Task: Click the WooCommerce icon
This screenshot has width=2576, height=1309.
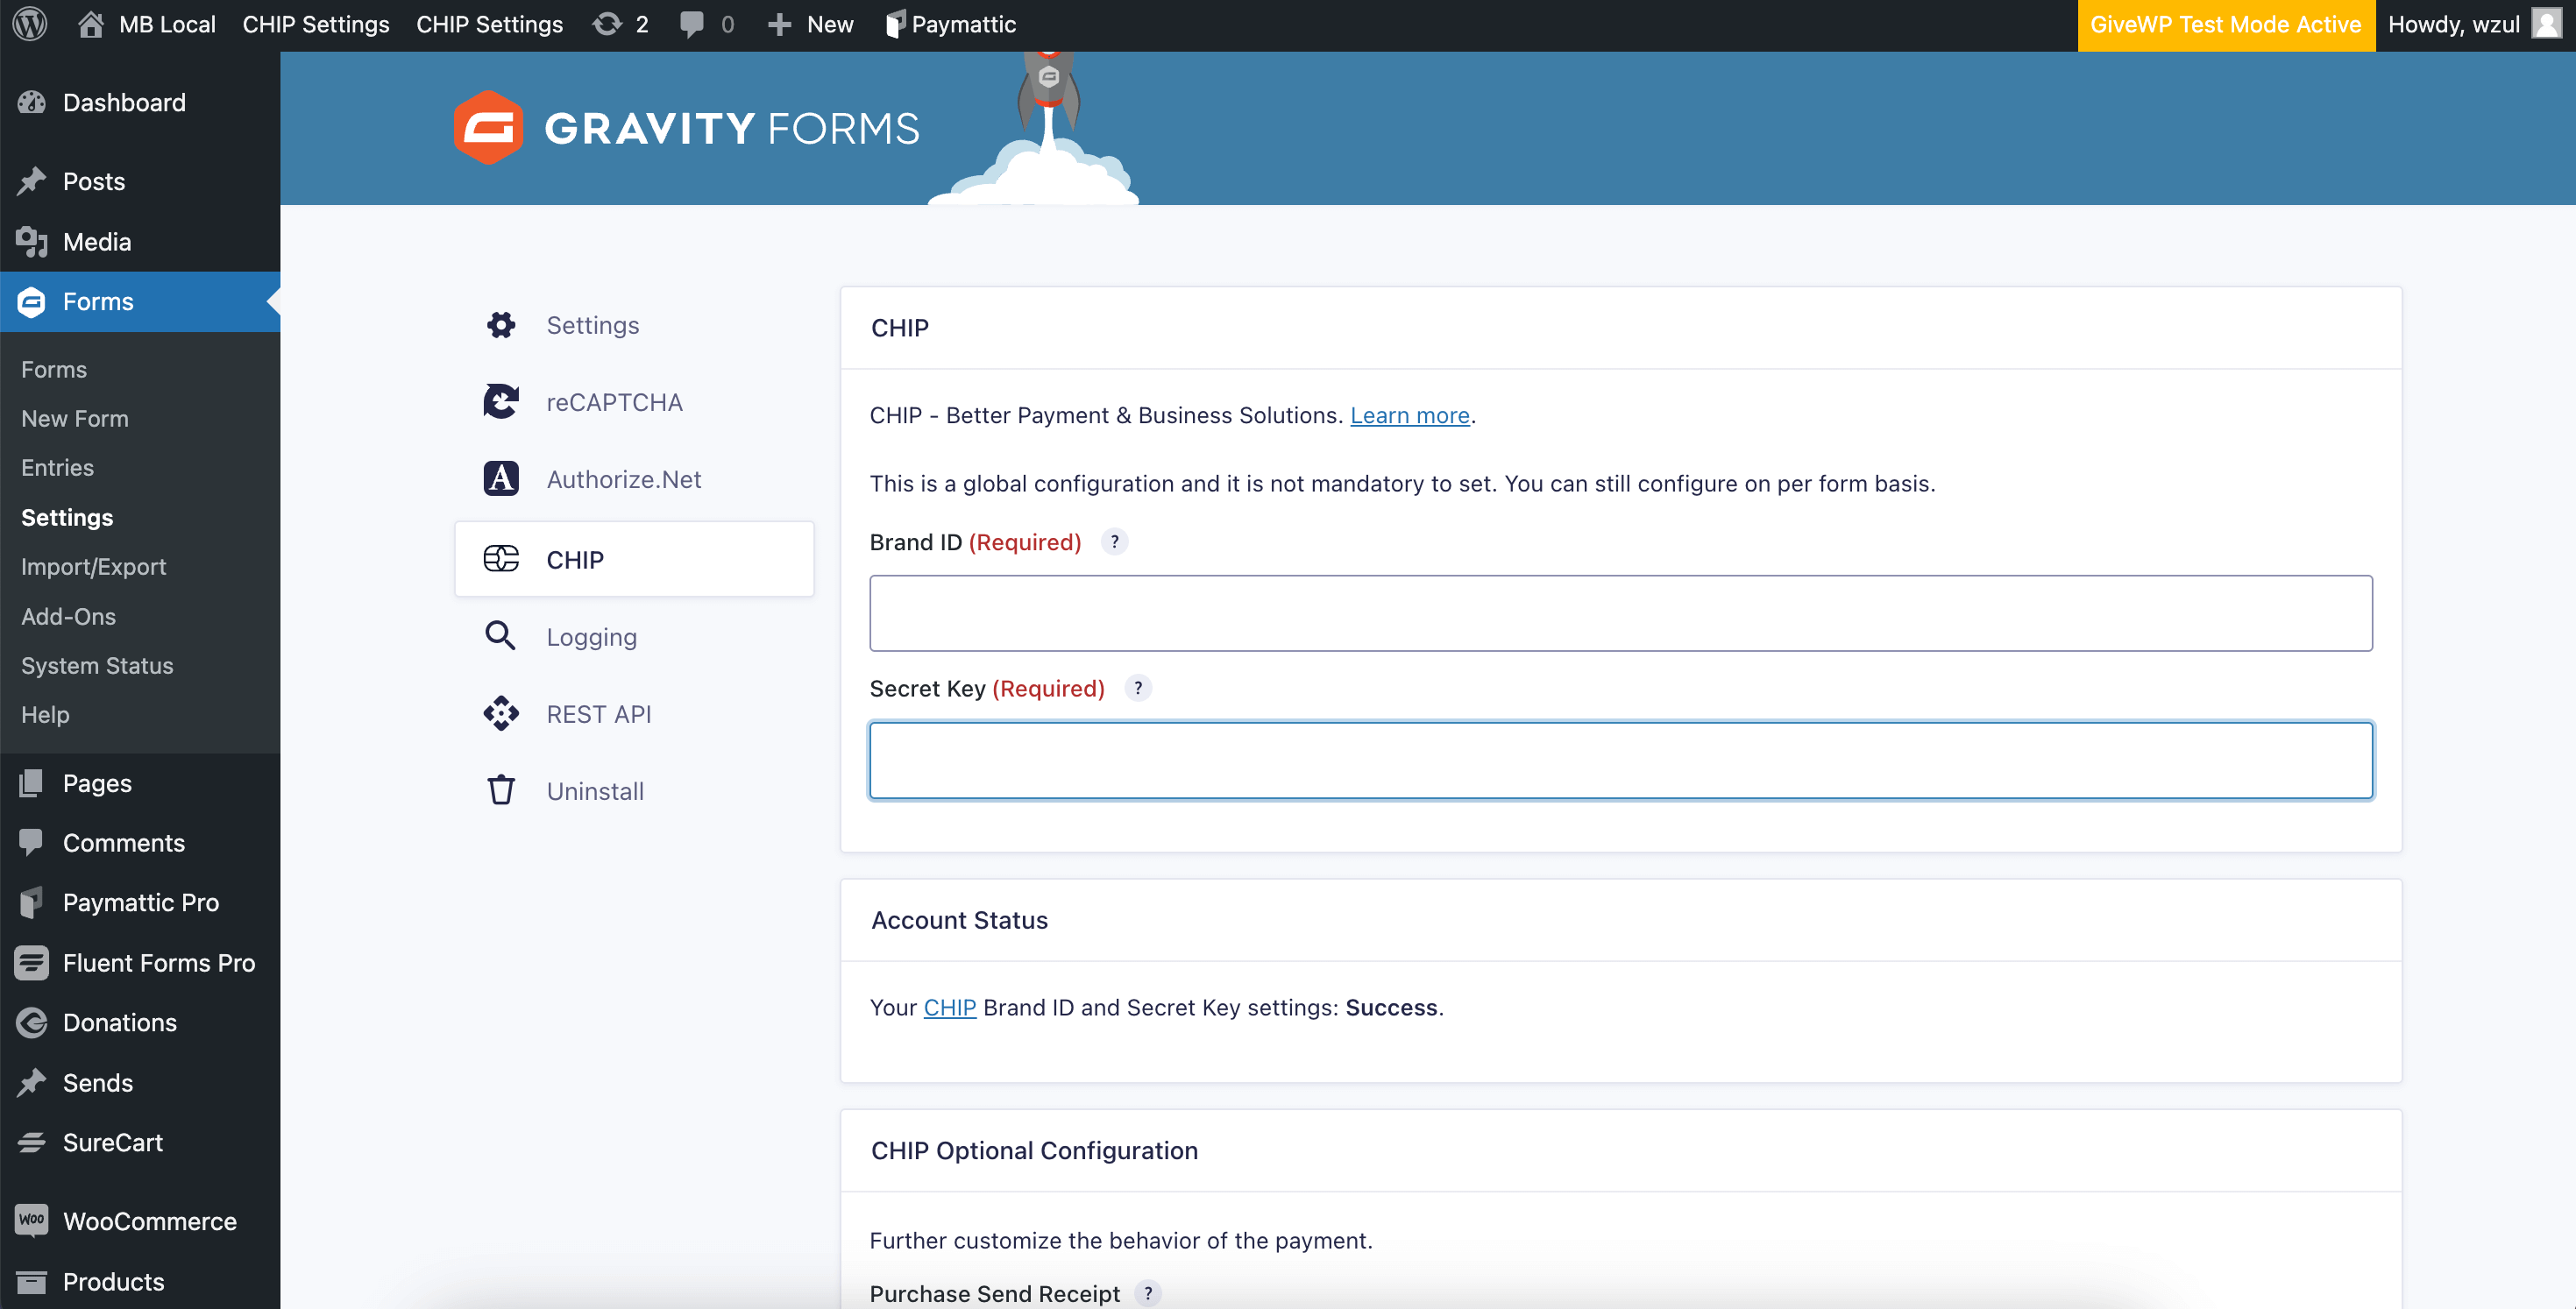Action: (32, 1220)
